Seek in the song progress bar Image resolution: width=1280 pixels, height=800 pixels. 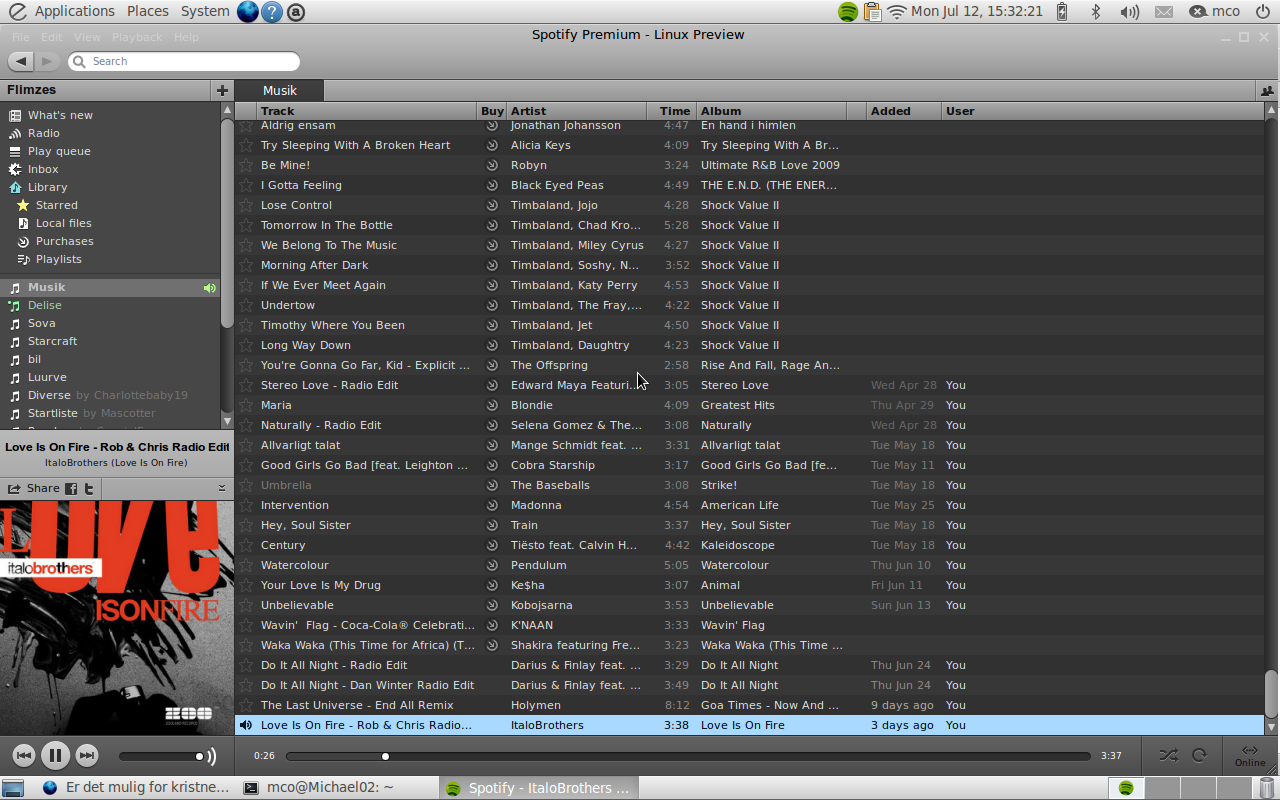[688, 756]
